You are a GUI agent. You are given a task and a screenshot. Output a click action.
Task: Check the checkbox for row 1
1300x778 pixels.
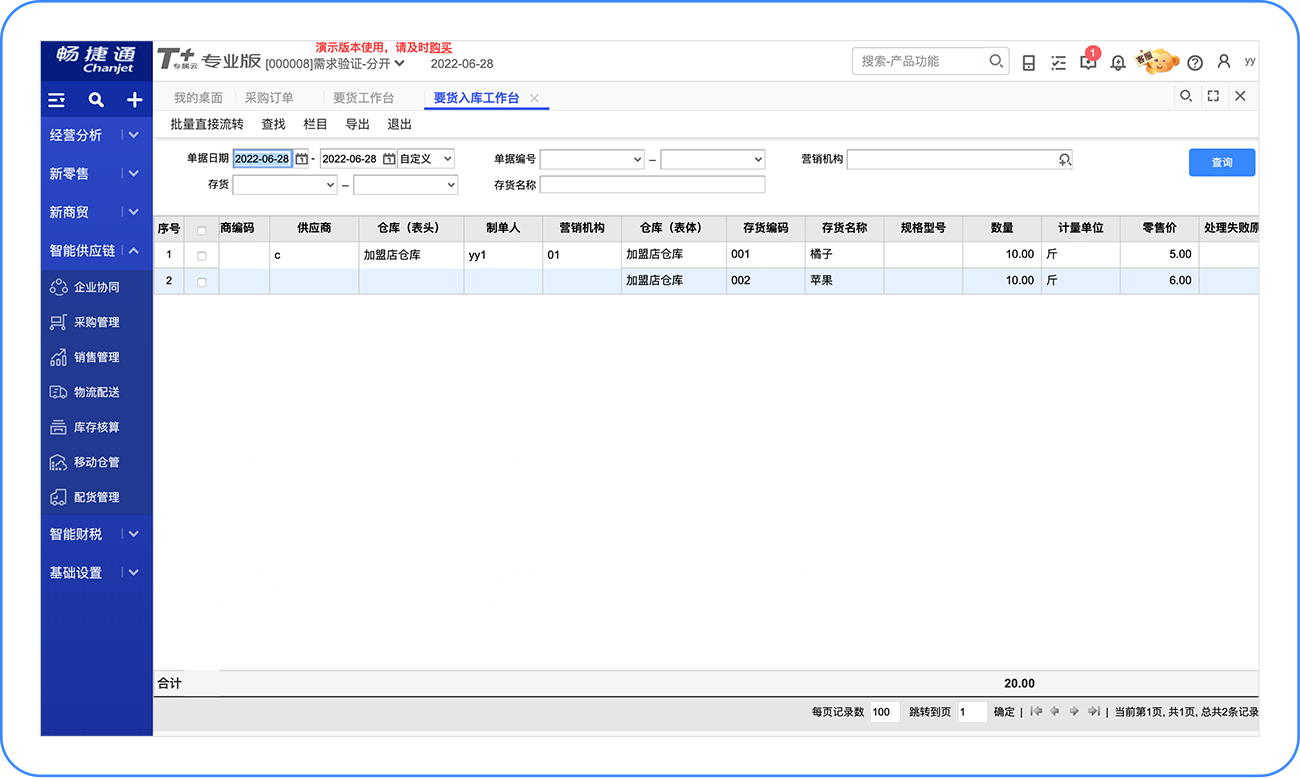202,256
